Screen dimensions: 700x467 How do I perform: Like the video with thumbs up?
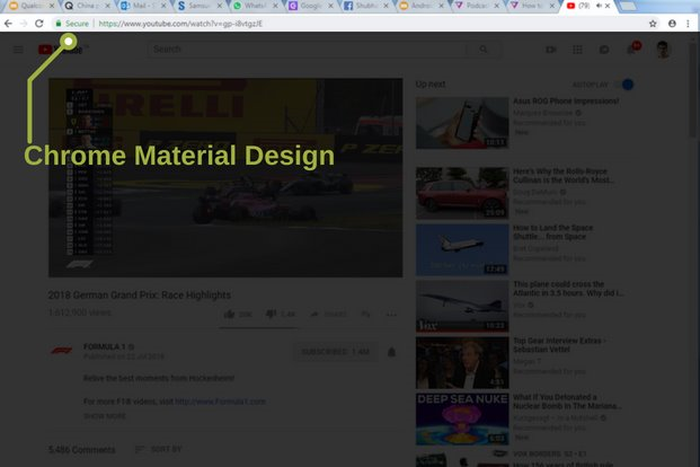pyautogui.click(x=229, y=314)
